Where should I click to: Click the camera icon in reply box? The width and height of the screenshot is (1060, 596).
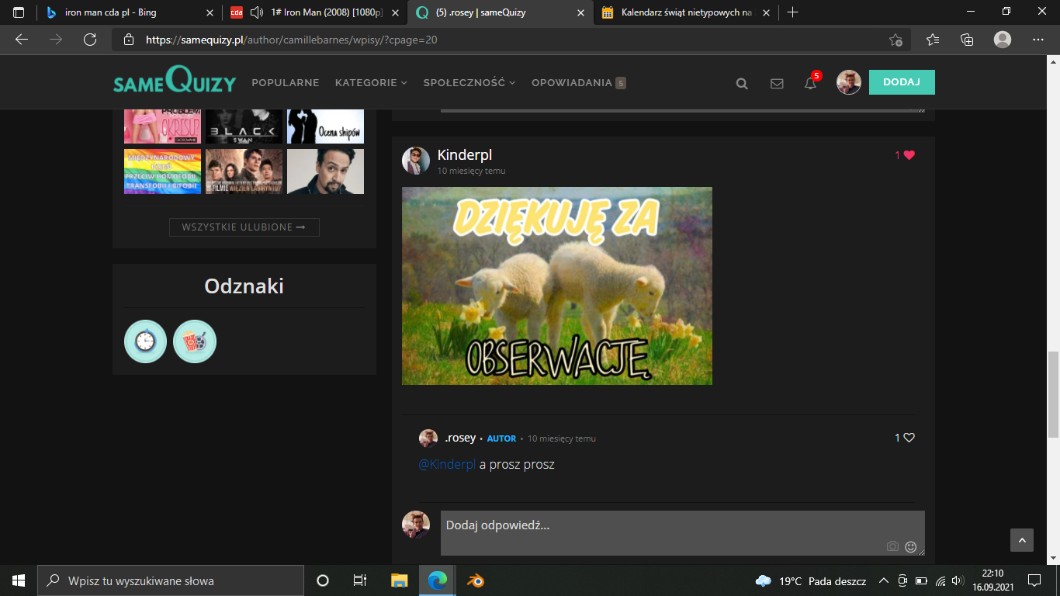click(892, 547)
